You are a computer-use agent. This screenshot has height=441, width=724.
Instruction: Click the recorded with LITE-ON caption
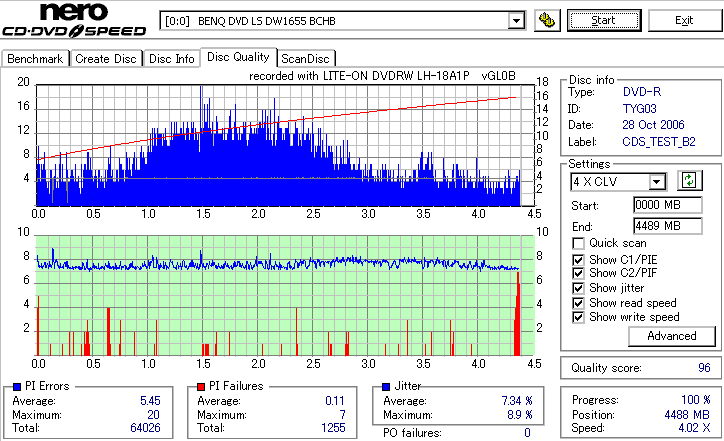[x=382, y=76]
